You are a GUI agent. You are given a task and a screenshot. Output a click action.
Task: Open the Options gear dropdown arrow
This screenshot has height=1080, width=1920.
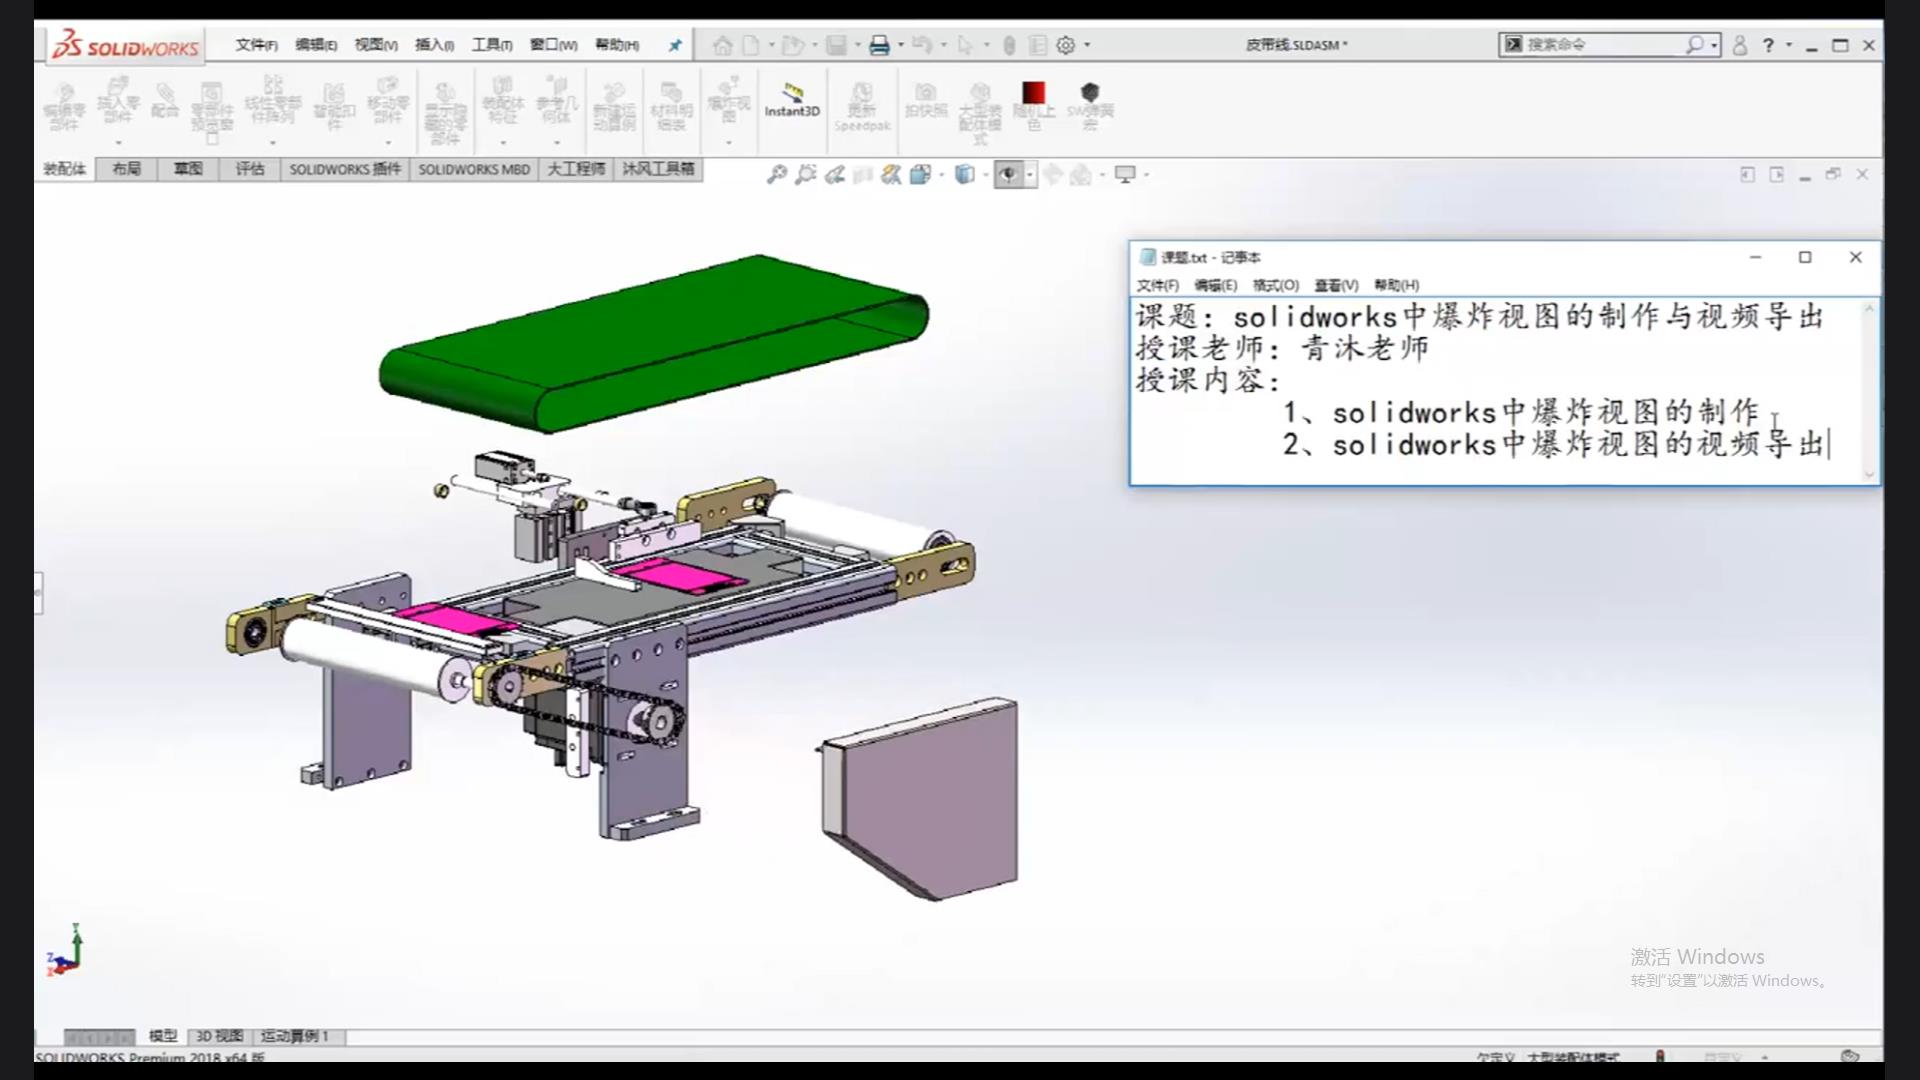point(1087,45)
